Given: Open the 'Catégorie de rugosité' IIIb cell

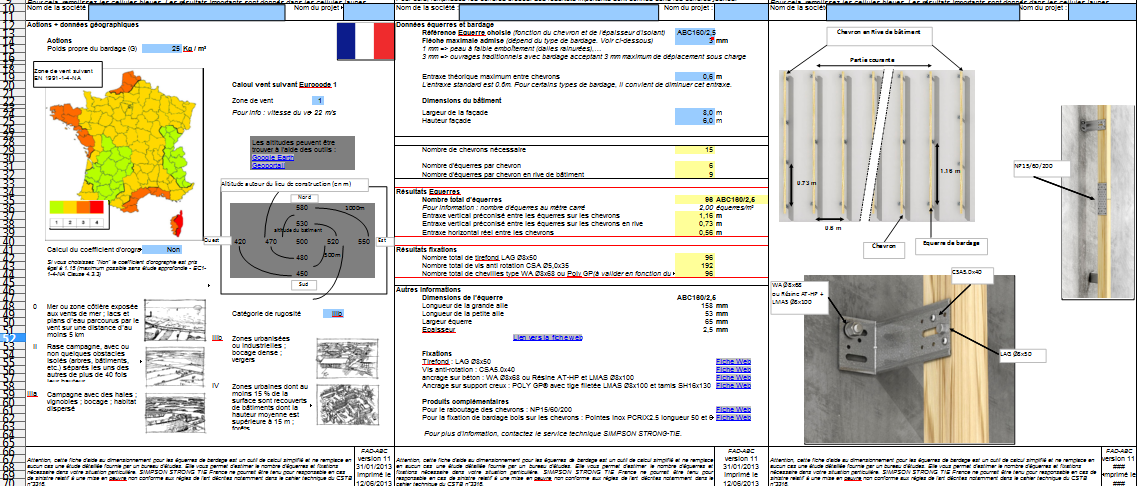Looking at the screenshot, I should (x=335, y=313).
